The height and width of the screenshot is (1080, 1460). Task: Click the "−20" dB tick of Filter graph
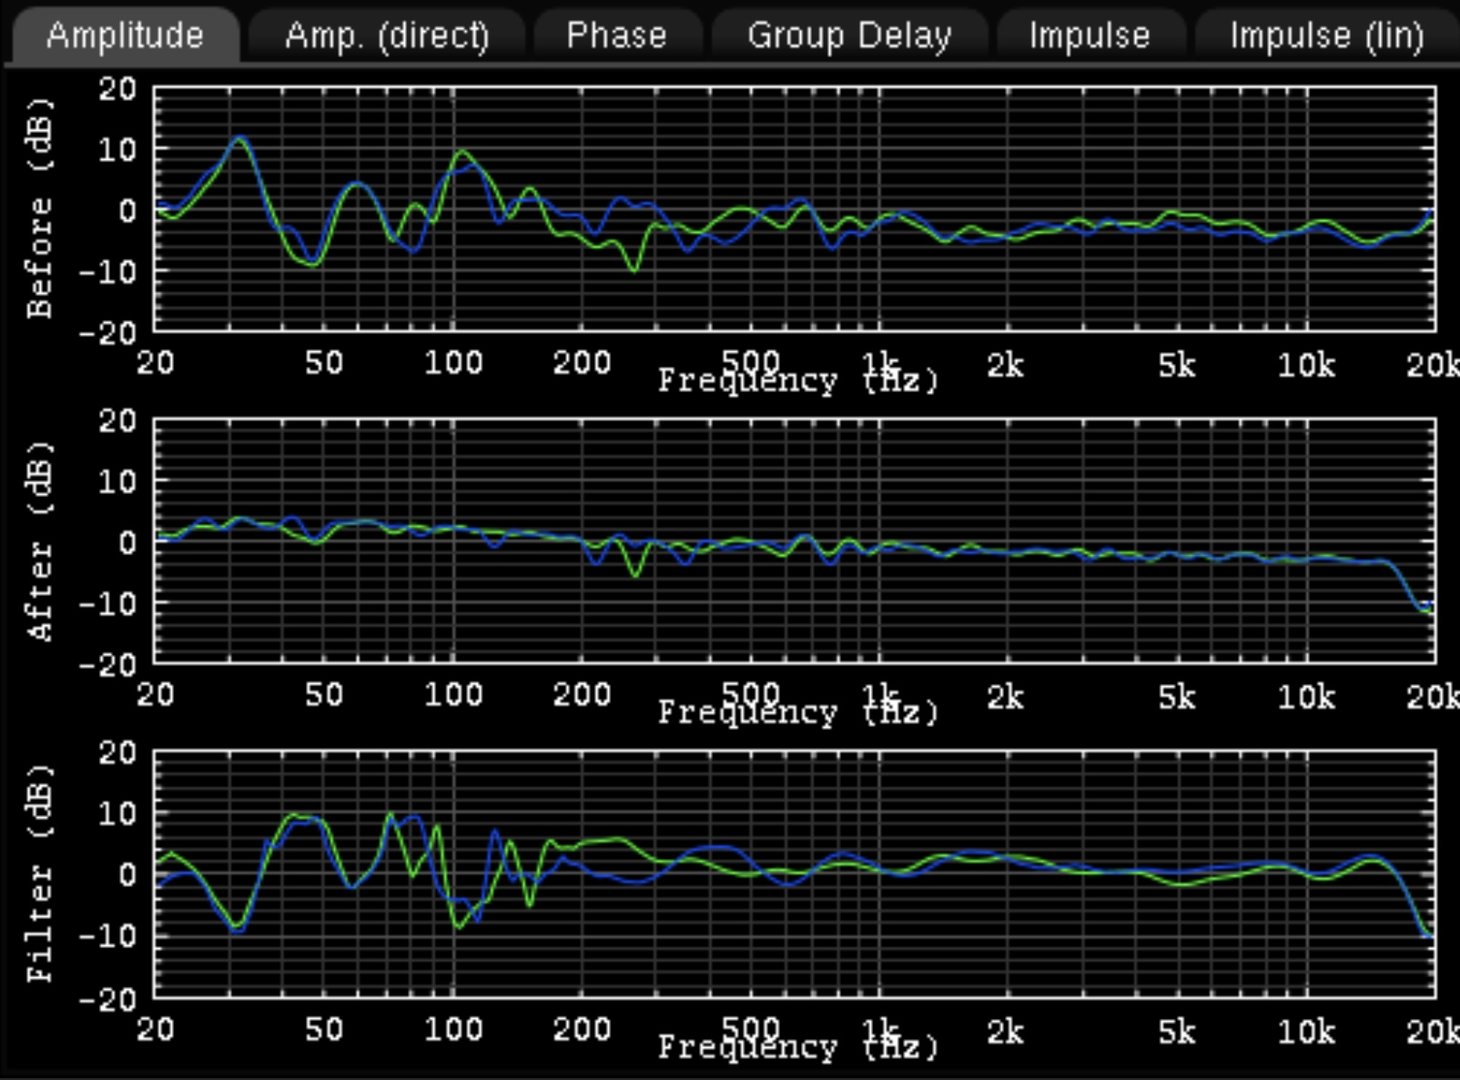(108, 998)
